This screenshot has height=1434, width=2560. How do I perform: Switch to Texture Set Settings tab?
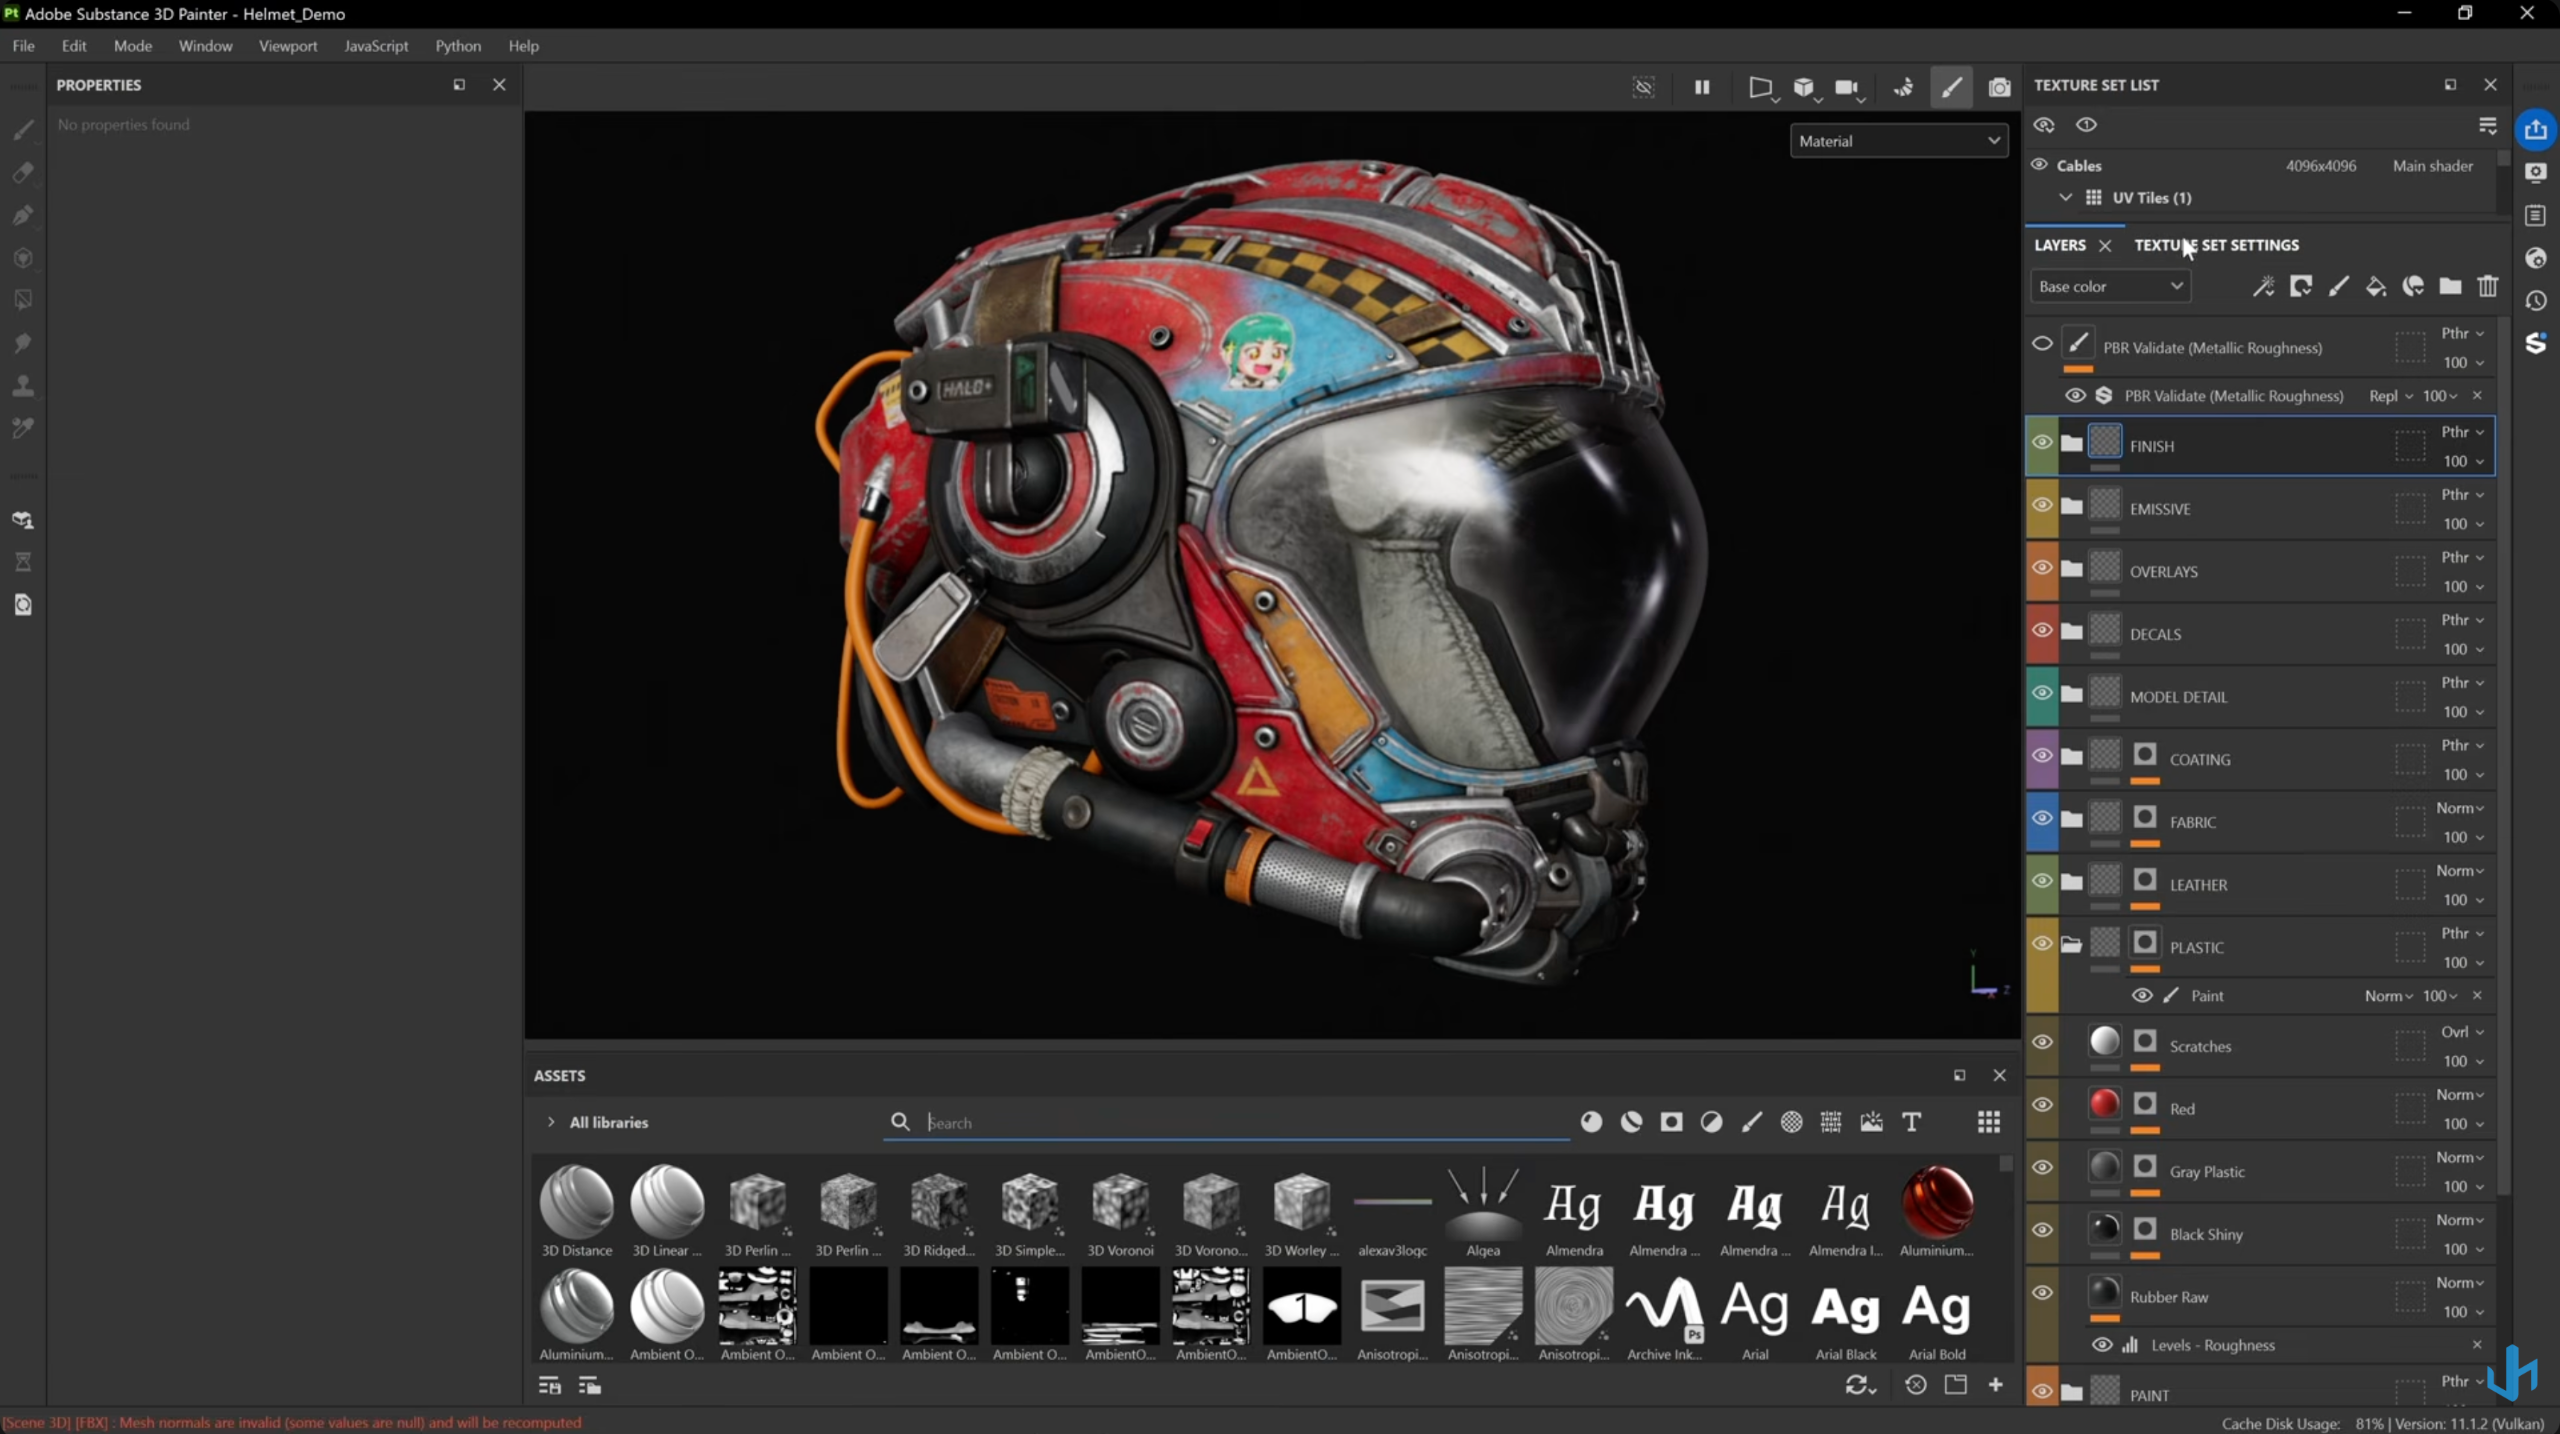point(2216,245)
